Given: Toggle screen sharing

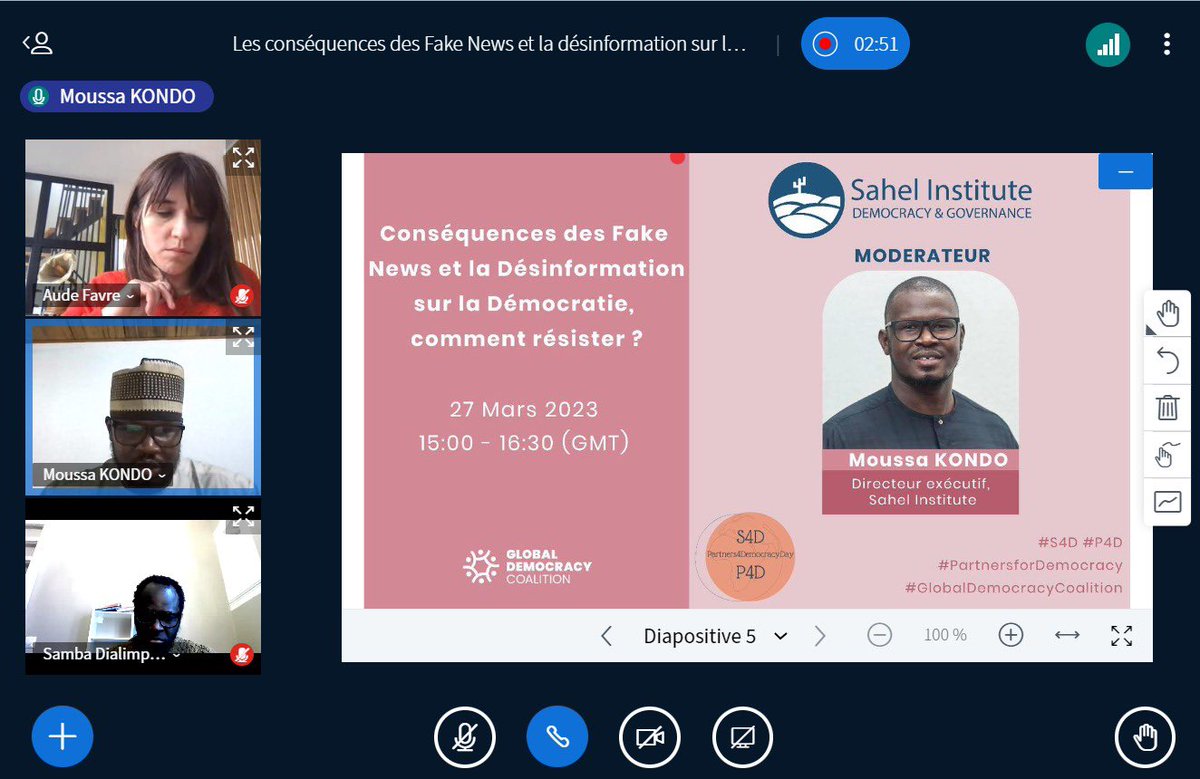Looking at the screenshot, I should coord(742,738).
